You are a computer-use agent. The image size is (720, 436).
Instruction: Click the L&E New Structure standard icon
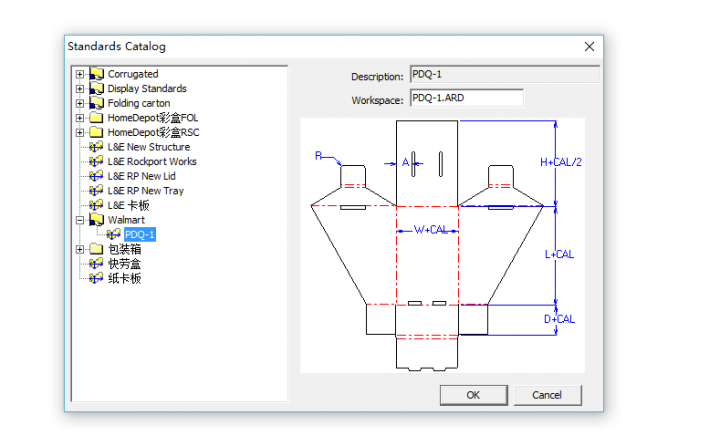[x=96, y=147]
